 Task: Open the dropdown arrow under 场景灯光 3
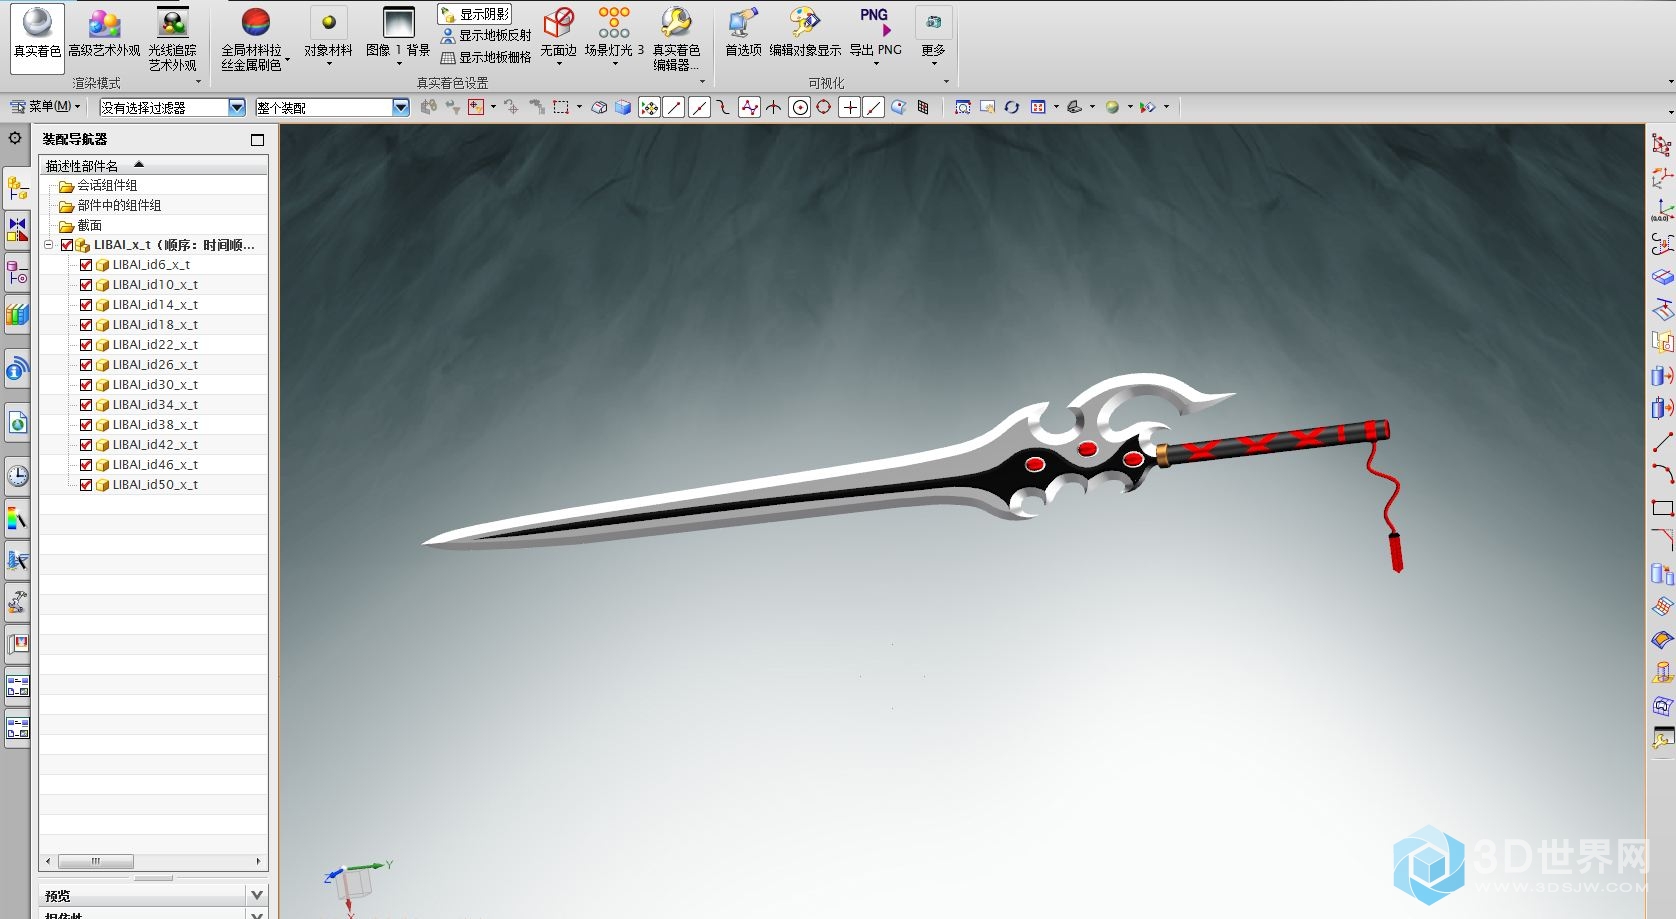(x=615, y=64)
